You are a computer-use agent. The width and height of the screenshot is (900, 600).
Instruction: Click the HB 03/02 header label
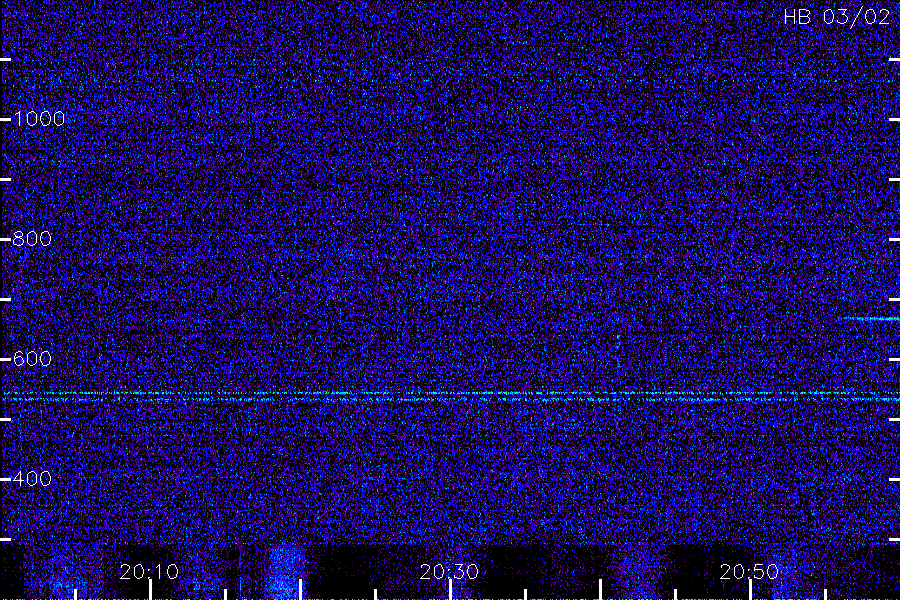[836, 17]
